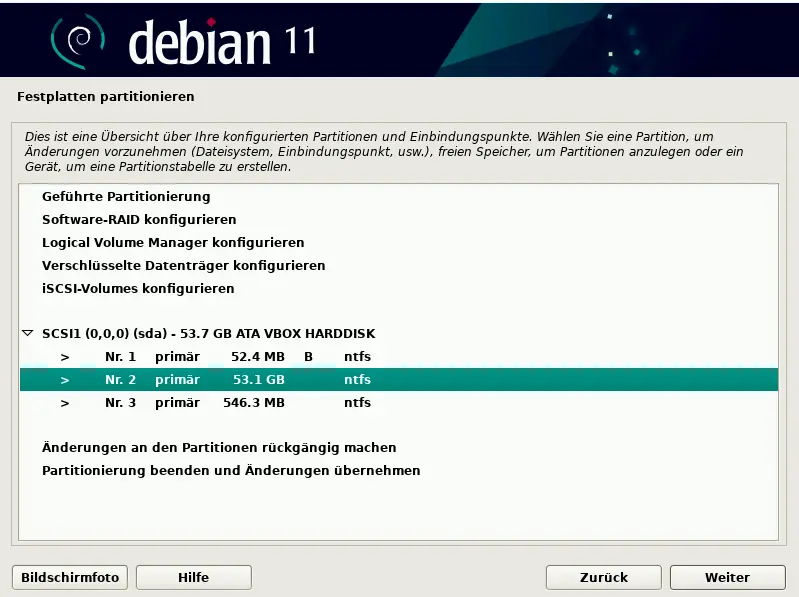Click the arrow beside partition Nr. 2
Screen dimensions: 799x597
pos(65,380)
